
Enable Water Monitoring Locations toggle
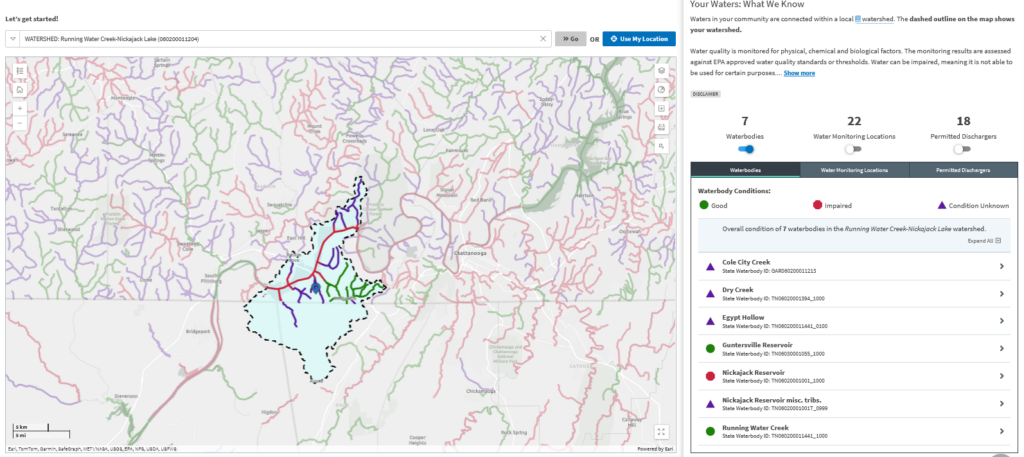point(853,148)
